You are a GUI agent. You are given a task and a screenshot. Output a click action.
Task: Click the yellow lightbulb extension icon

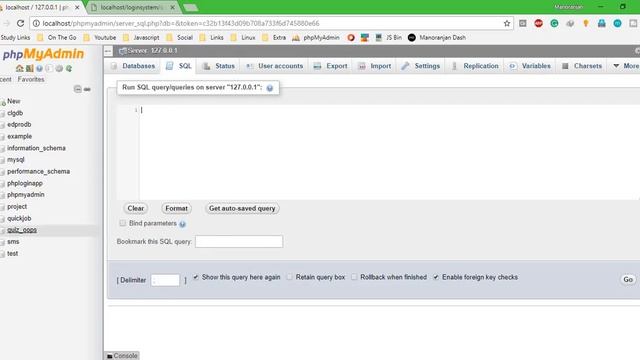pyautogui.click(x=586, y=23)
